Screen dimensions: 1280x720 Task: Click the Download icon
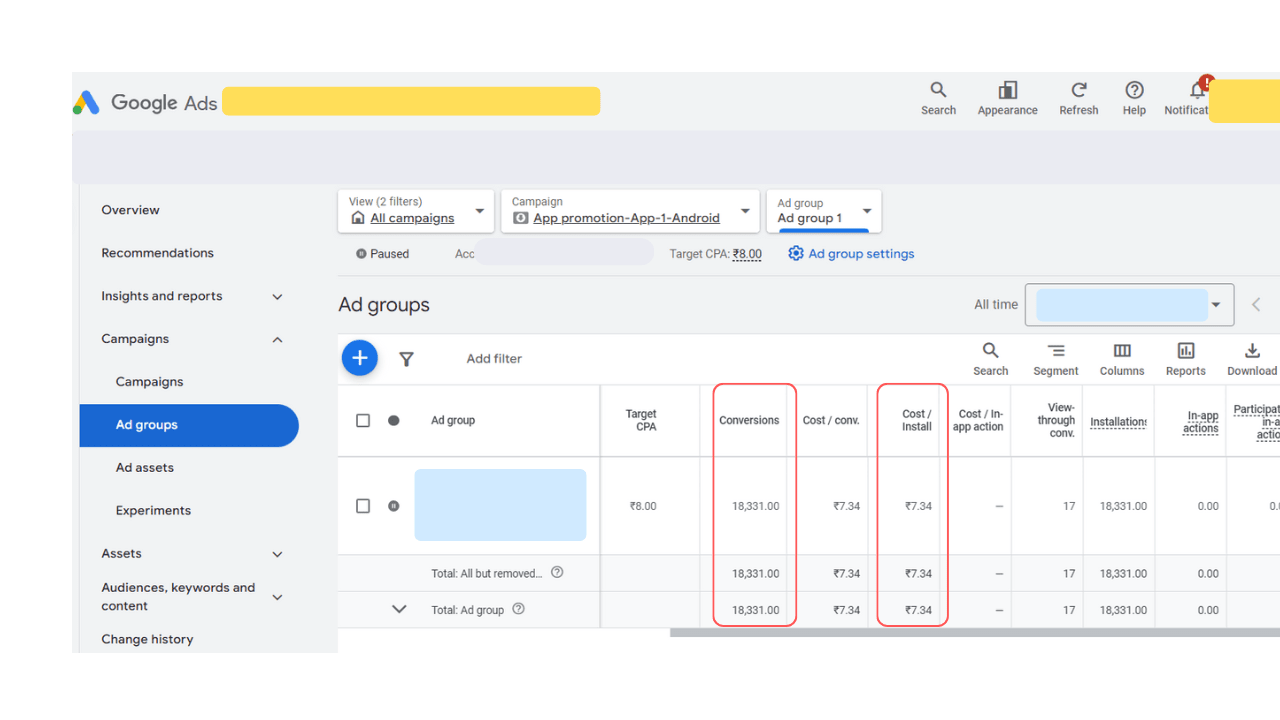coord(1252,352)
